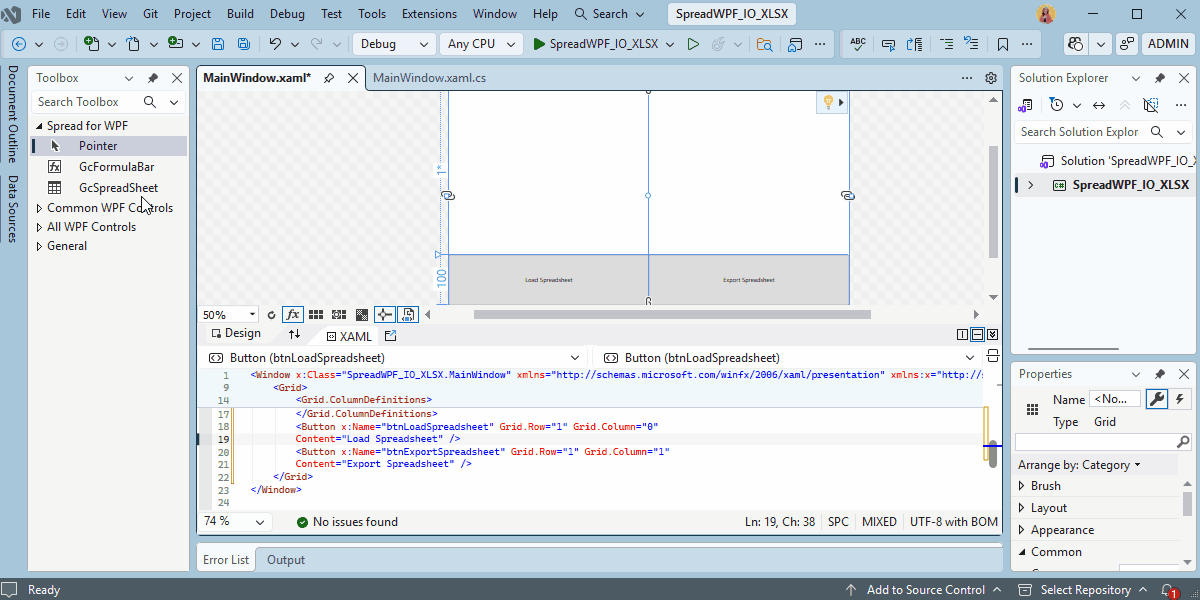Toggle snapping to snaplines button
This screenshot has height=600, width=1200.
point(385,314)
